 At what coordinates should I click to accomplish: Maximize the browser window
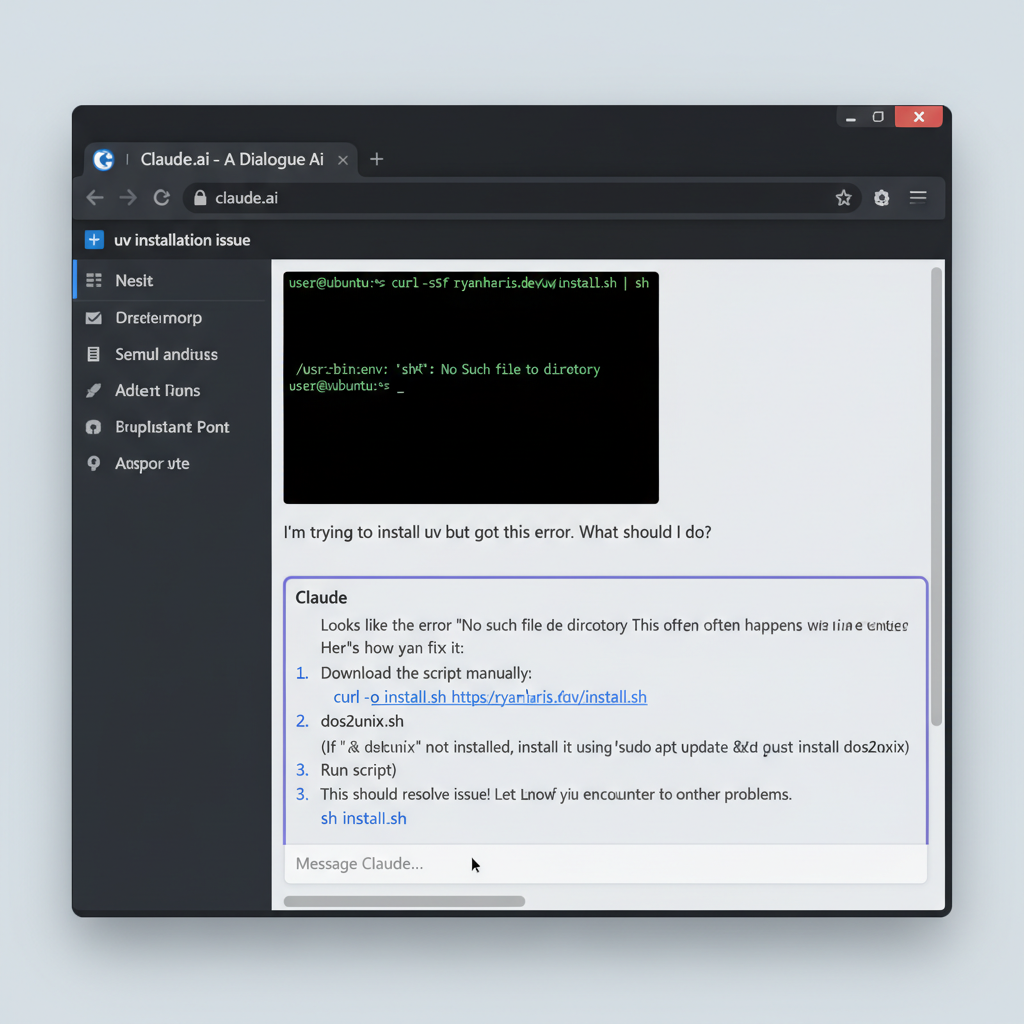pyautogui.click(x=878, y=117)
